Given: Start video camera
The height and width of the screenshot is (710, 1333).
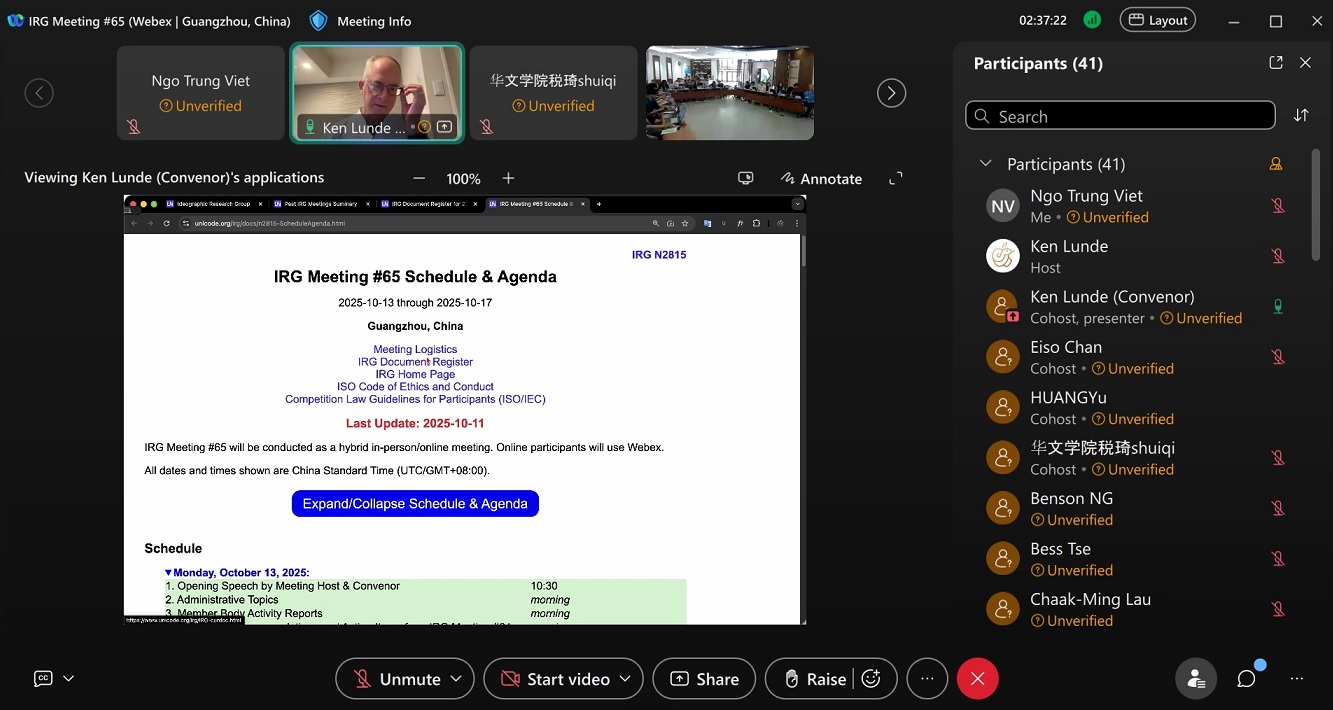Looking at the screenshot, I should coord(555,679).
